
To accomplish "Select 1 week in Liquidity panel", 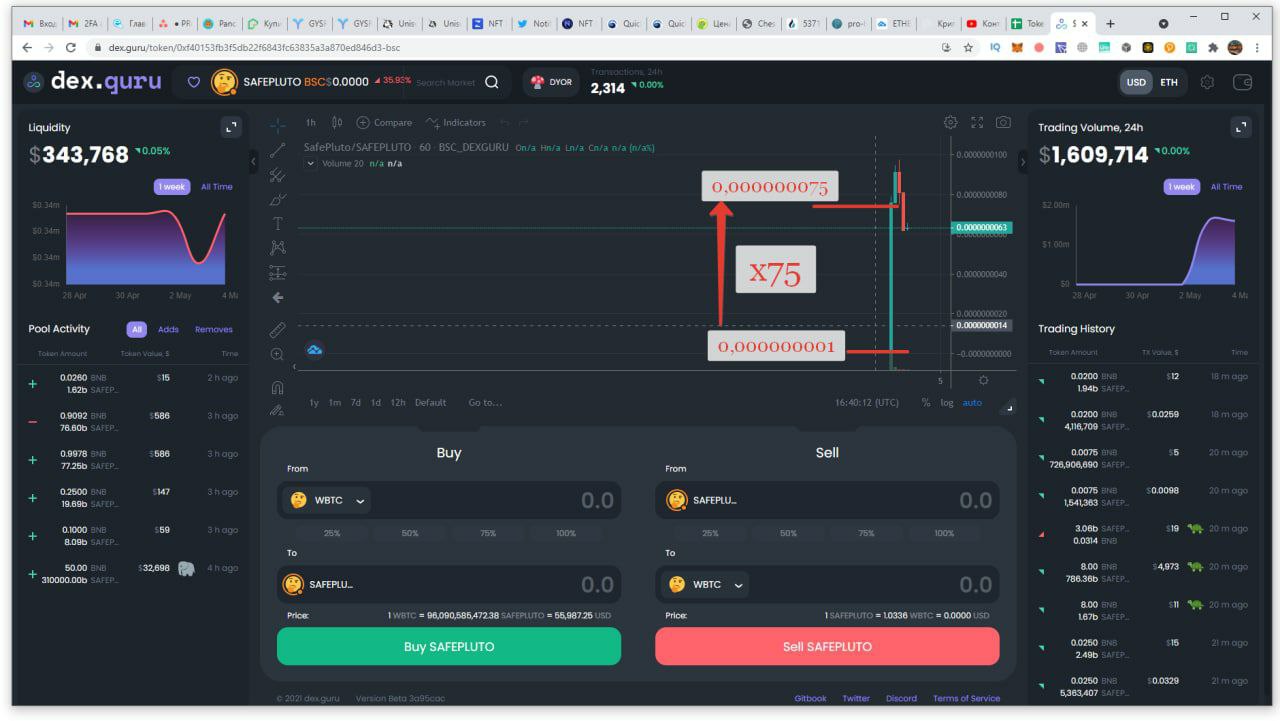I will point(172,187).
